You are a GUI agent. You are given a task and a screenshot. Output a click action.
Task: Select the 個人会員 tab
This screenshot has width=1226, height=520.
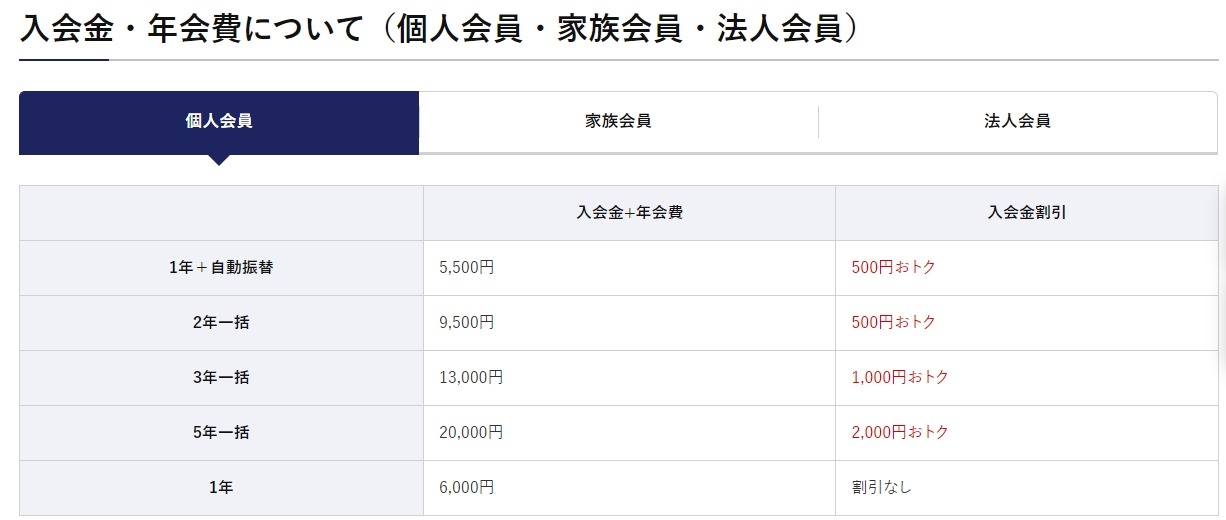pos(219,122)
